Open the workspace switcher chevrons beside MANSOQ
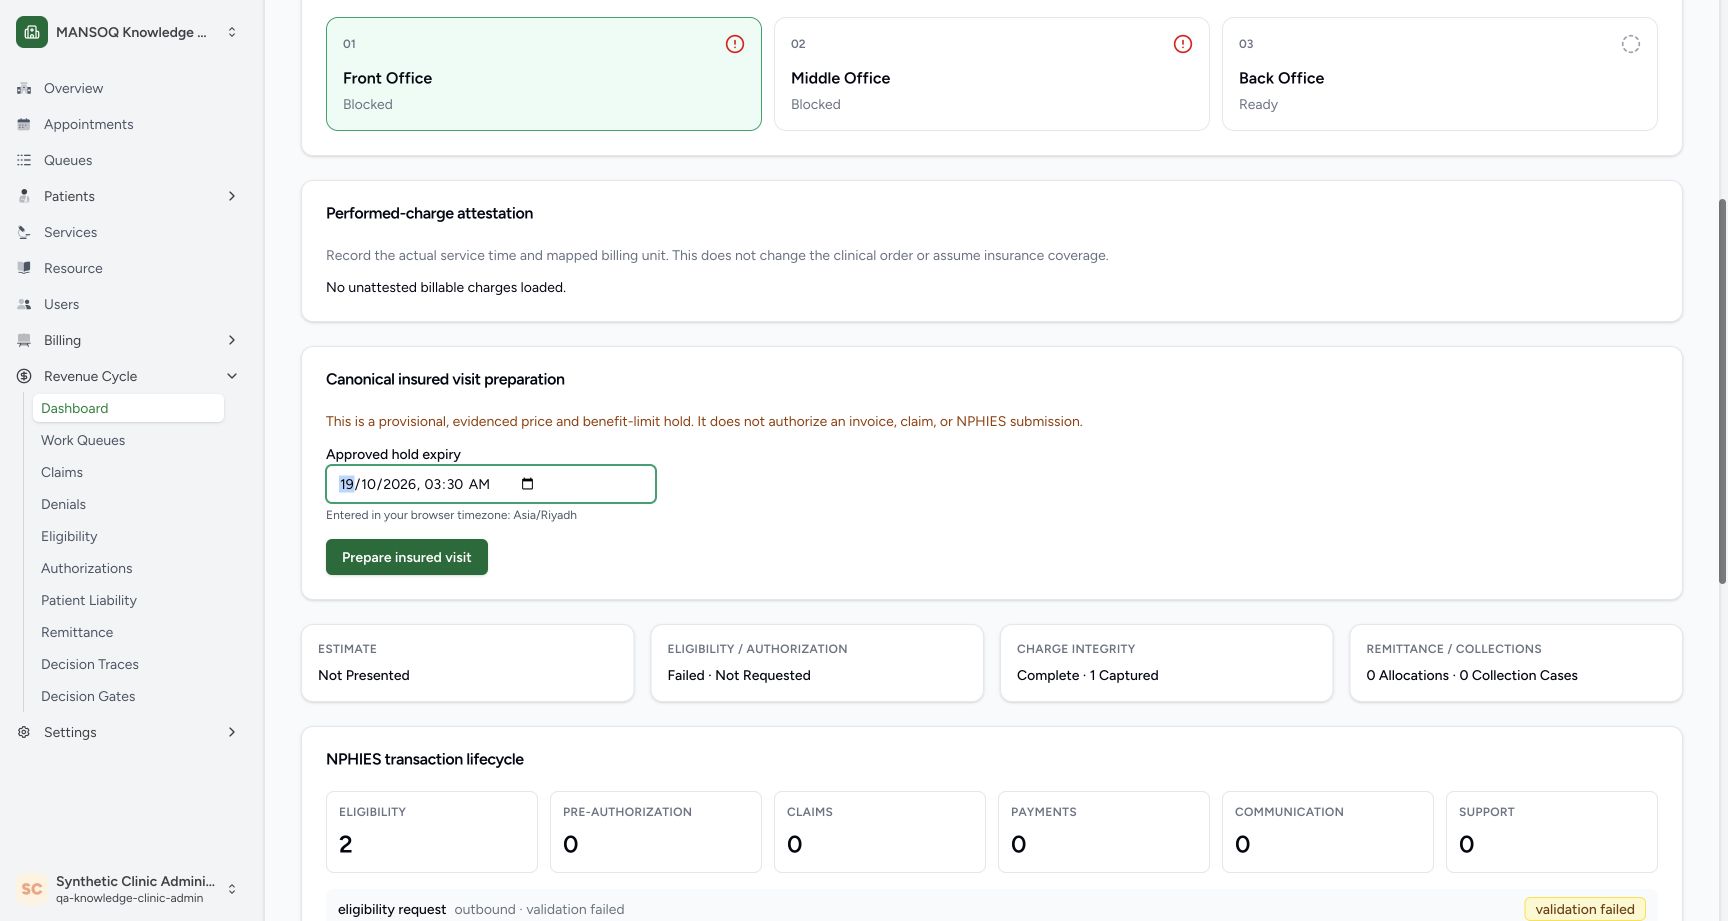 [232, 32]
